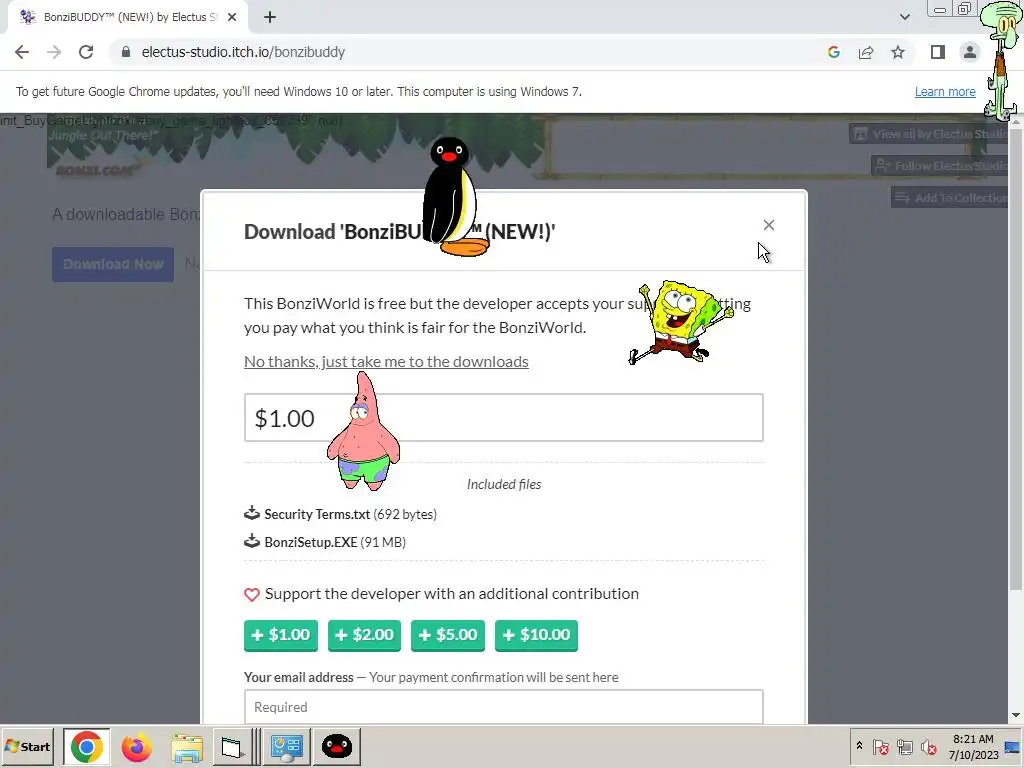This screenshot has height=768, width=1024.
Task: Click the Patrick Star desktop character
Action: point(363,431)
